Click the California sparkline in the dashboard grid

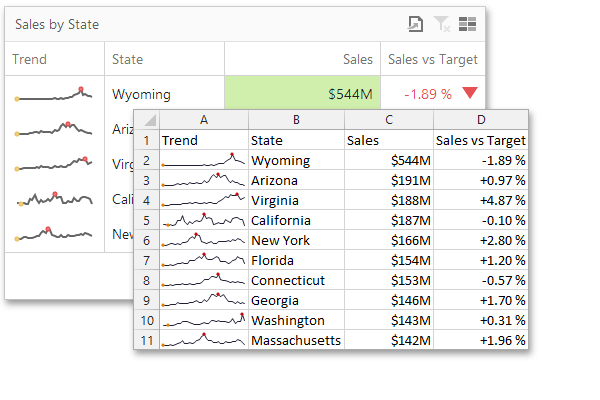coord(54,199)
